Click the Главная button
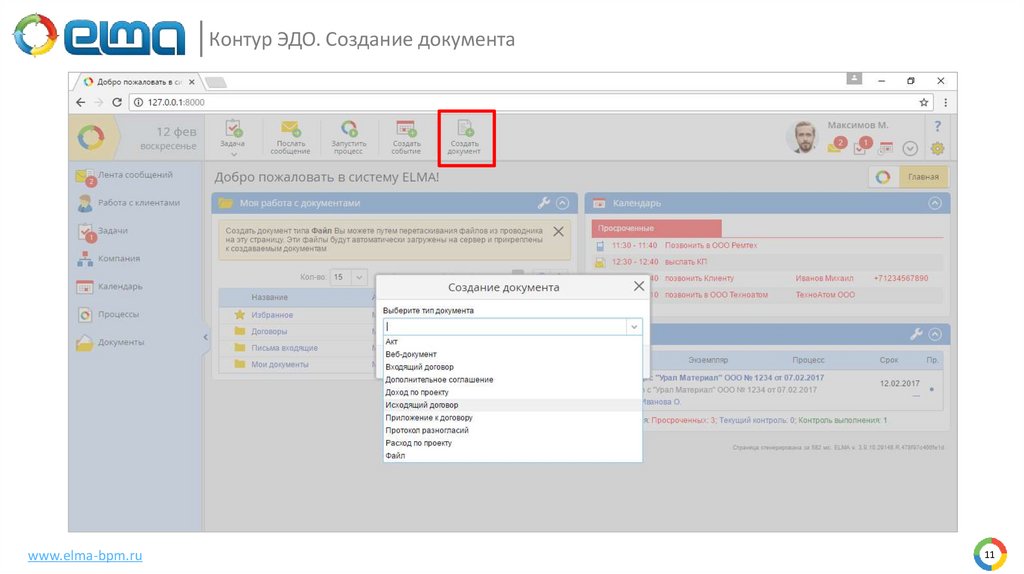This screenshot has height=574, width=1024. pyautogui.click(x=922, y=177)
